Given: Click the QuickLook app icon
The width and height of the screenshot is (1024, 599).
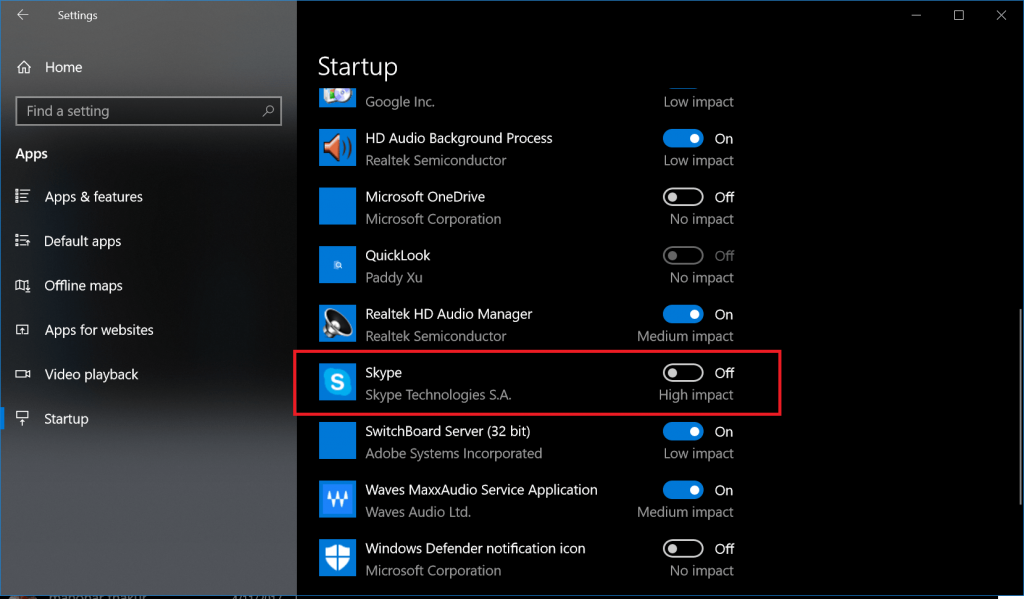Looking at the screenshot, I should pyautogui.click(x=337, y=265).
